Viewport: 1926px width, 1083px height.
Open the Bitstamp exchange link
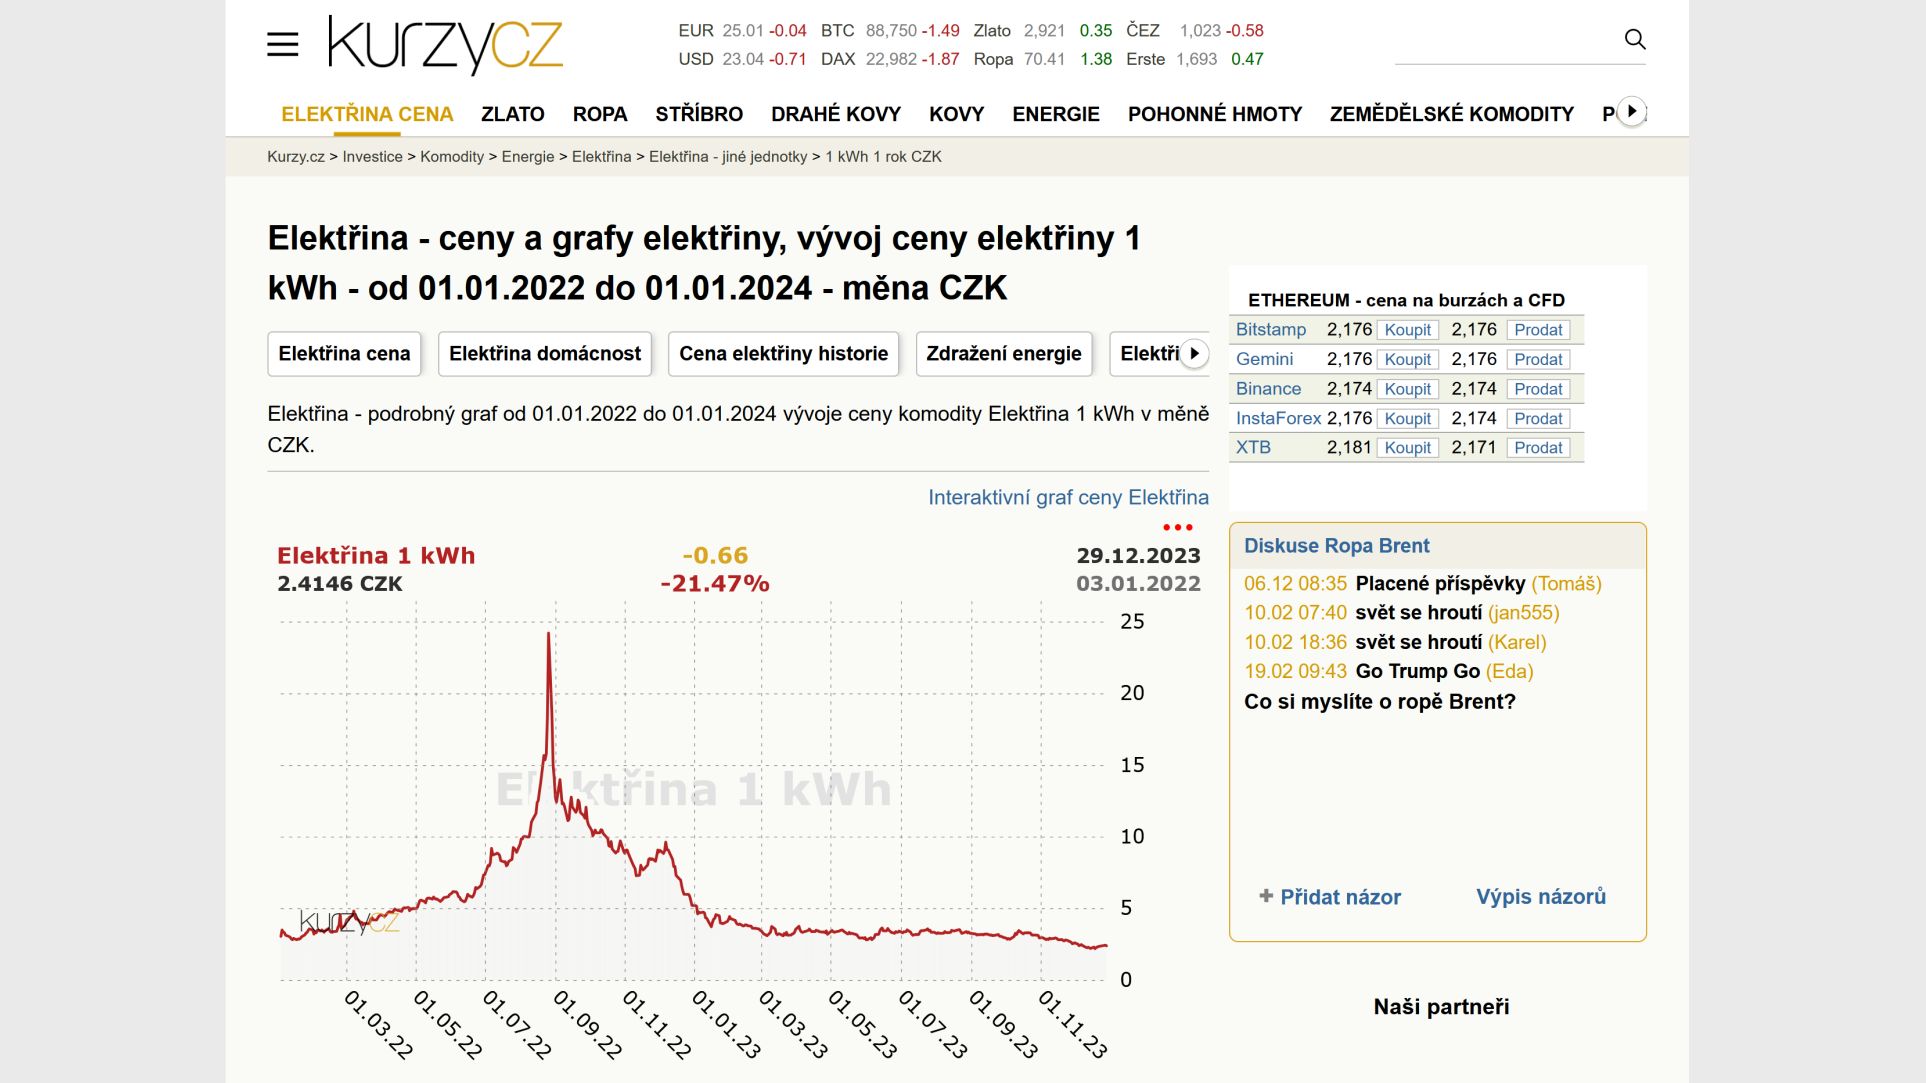click(x=1271, y=330)
